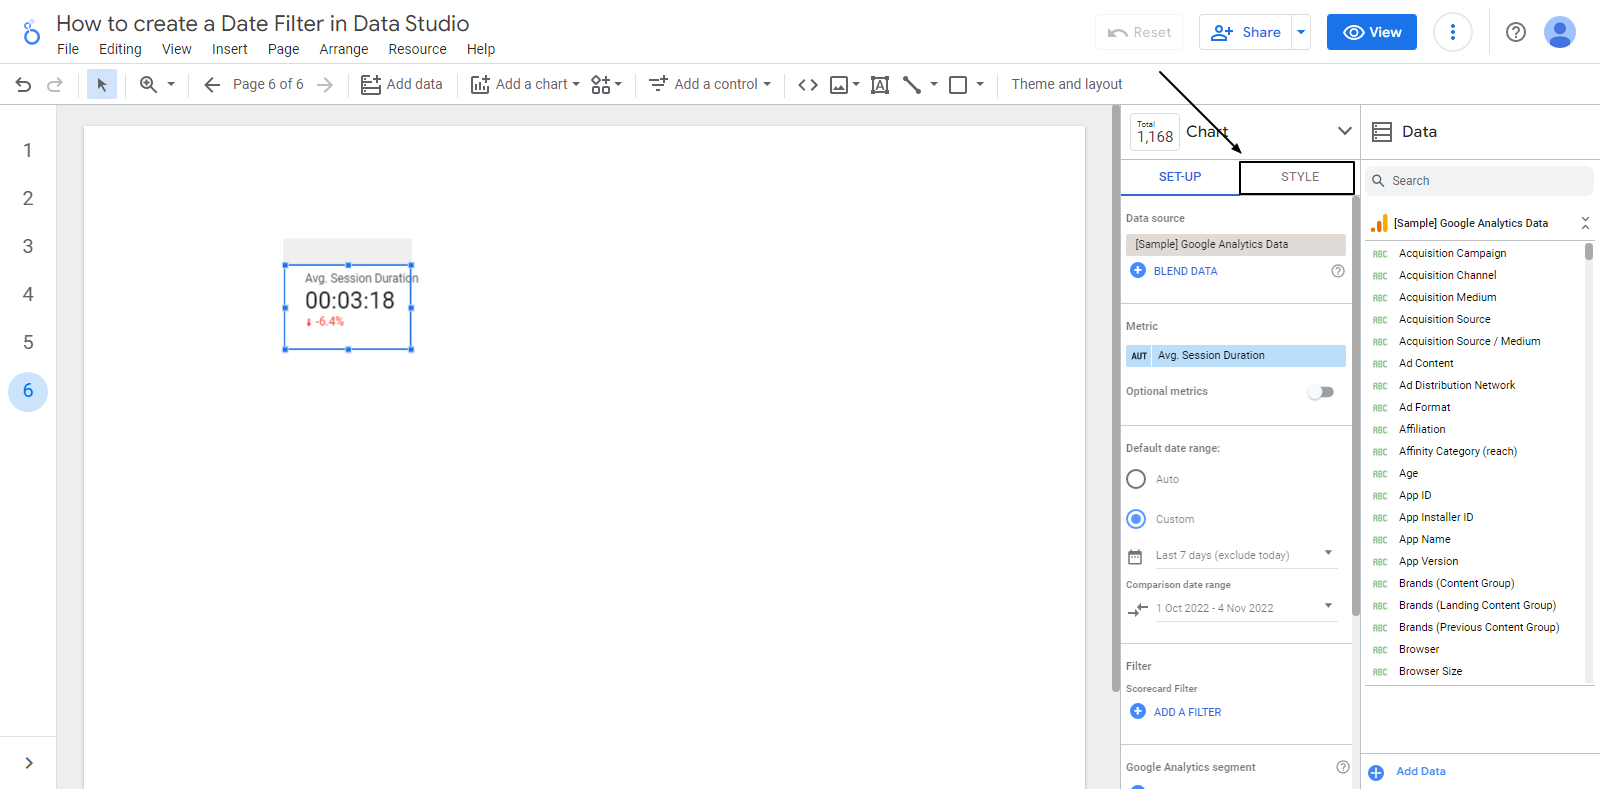
Task: Click the Browser Size field
Action: tap(1430, 672)
